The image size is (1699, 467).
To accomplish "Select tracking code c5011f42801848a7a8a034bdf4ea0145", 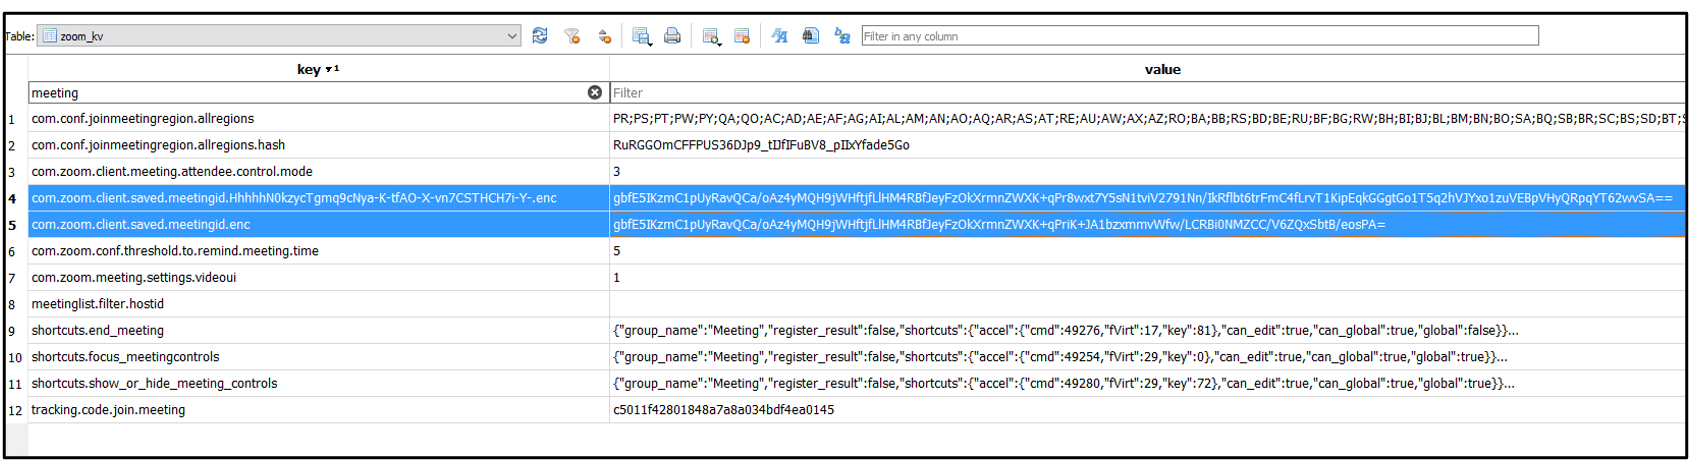I will (1147, 410).
